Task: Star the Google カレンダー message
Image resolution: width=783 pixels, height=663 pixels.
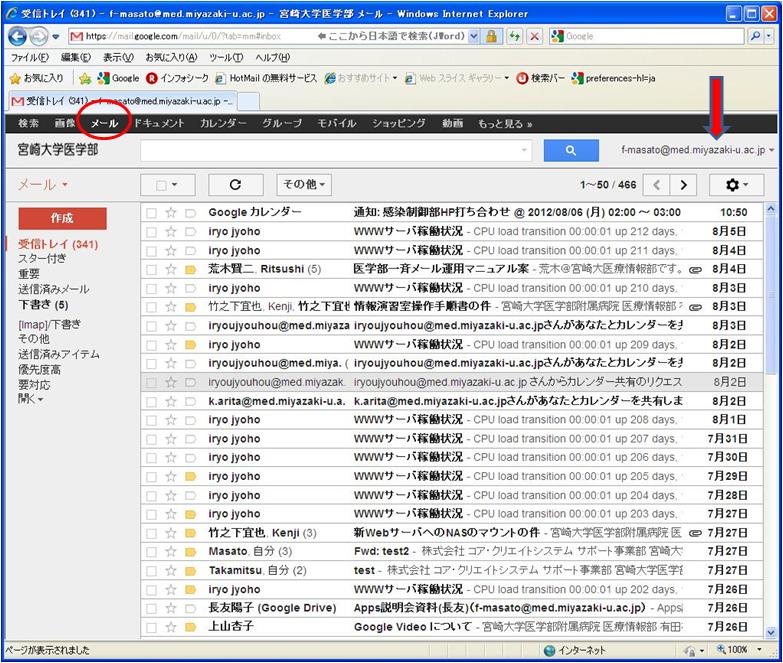Action: (171, 213)
